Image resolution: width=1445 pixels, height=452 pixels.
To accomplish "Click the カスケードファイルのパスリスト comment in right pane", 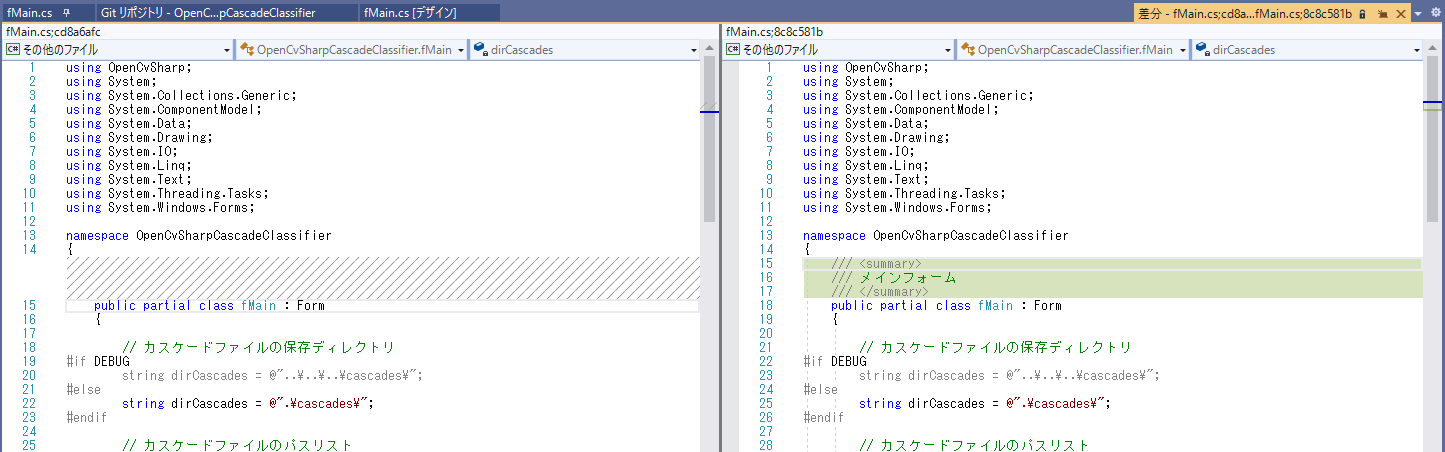I will click(974, 445).
